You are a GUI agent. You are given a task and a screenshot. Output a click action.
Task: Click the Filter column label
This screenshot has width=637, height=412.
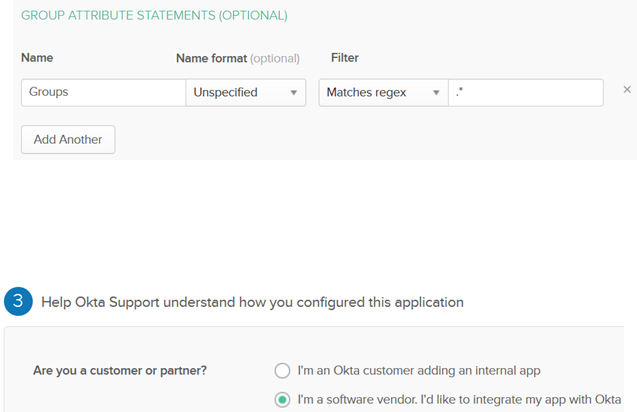345,58
